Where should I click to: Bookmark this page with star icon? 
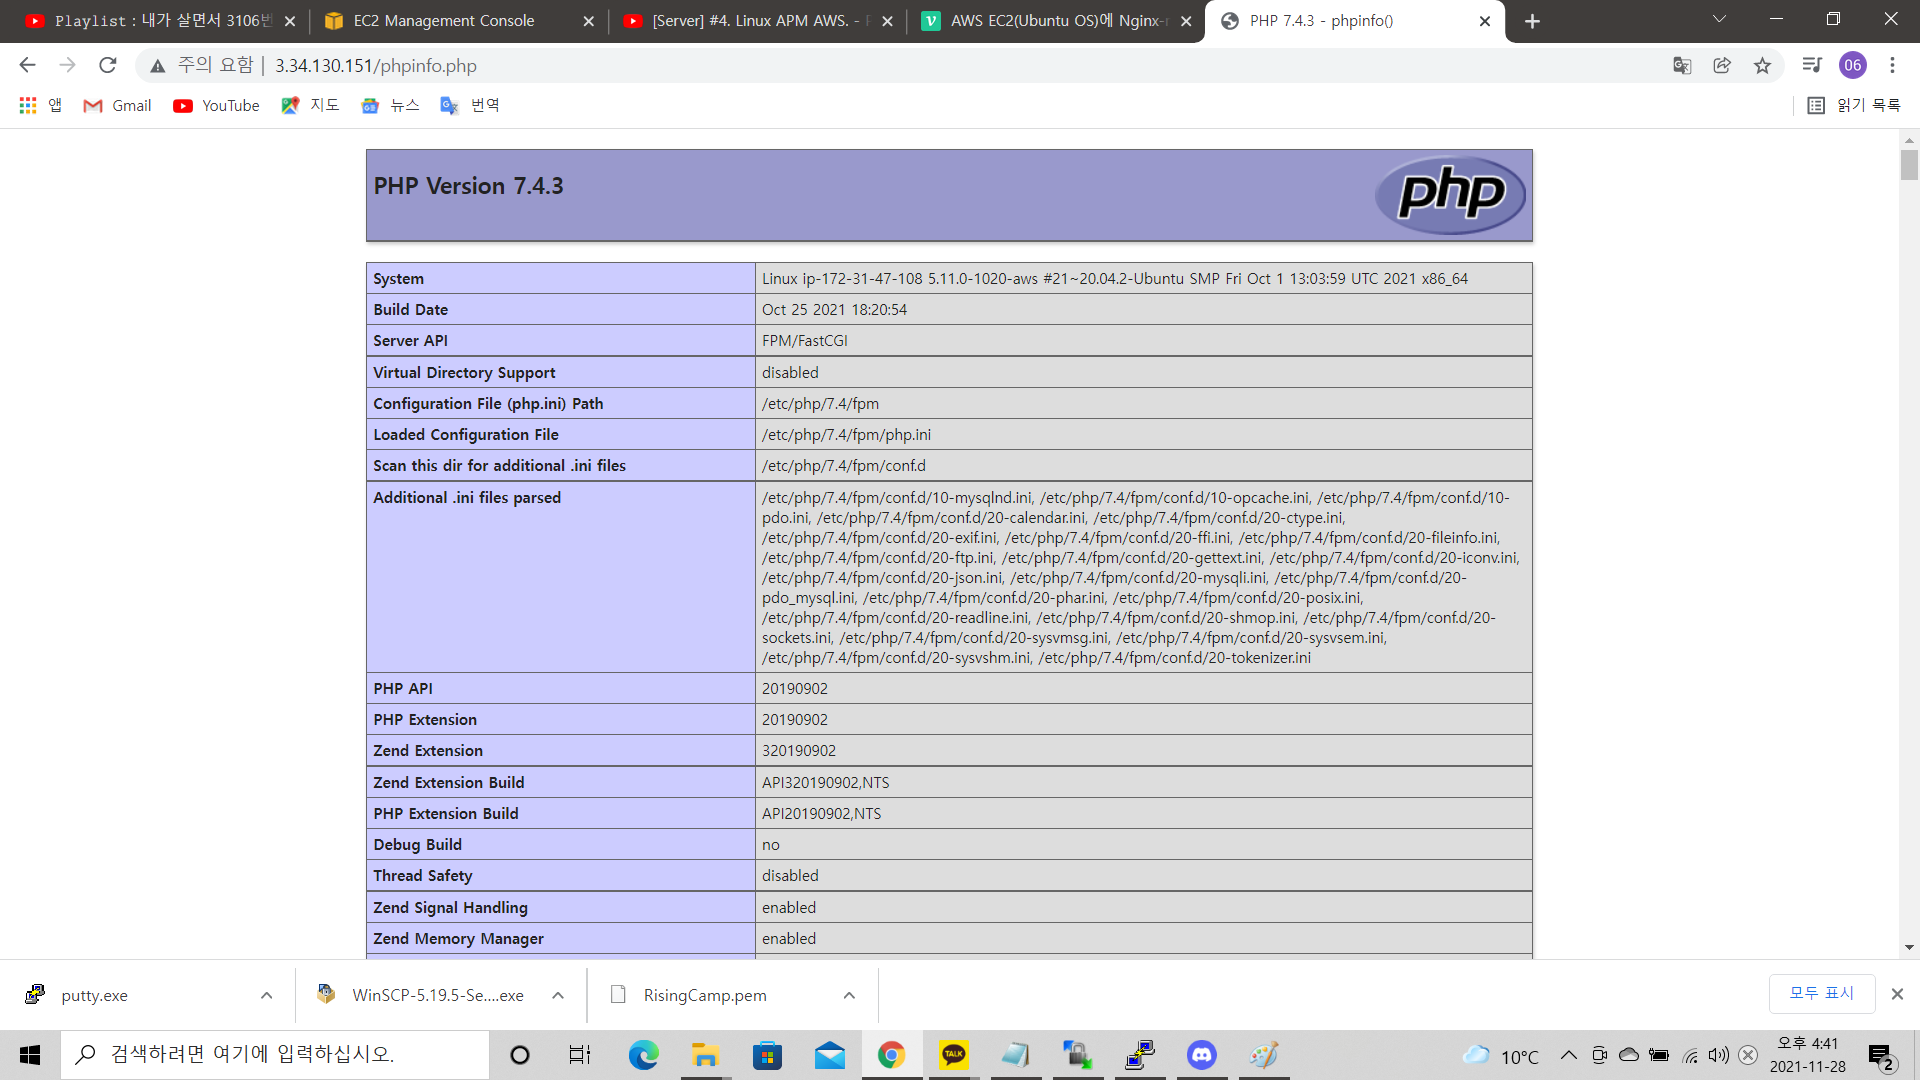click(1762, 65)
